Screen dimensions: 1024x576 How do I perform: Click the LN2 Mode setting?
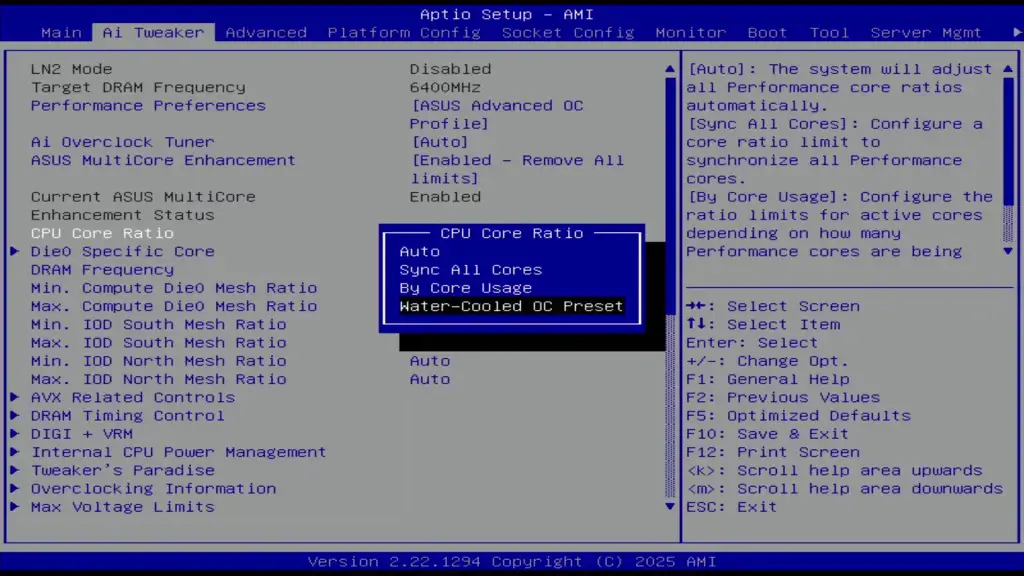(91, 68)
